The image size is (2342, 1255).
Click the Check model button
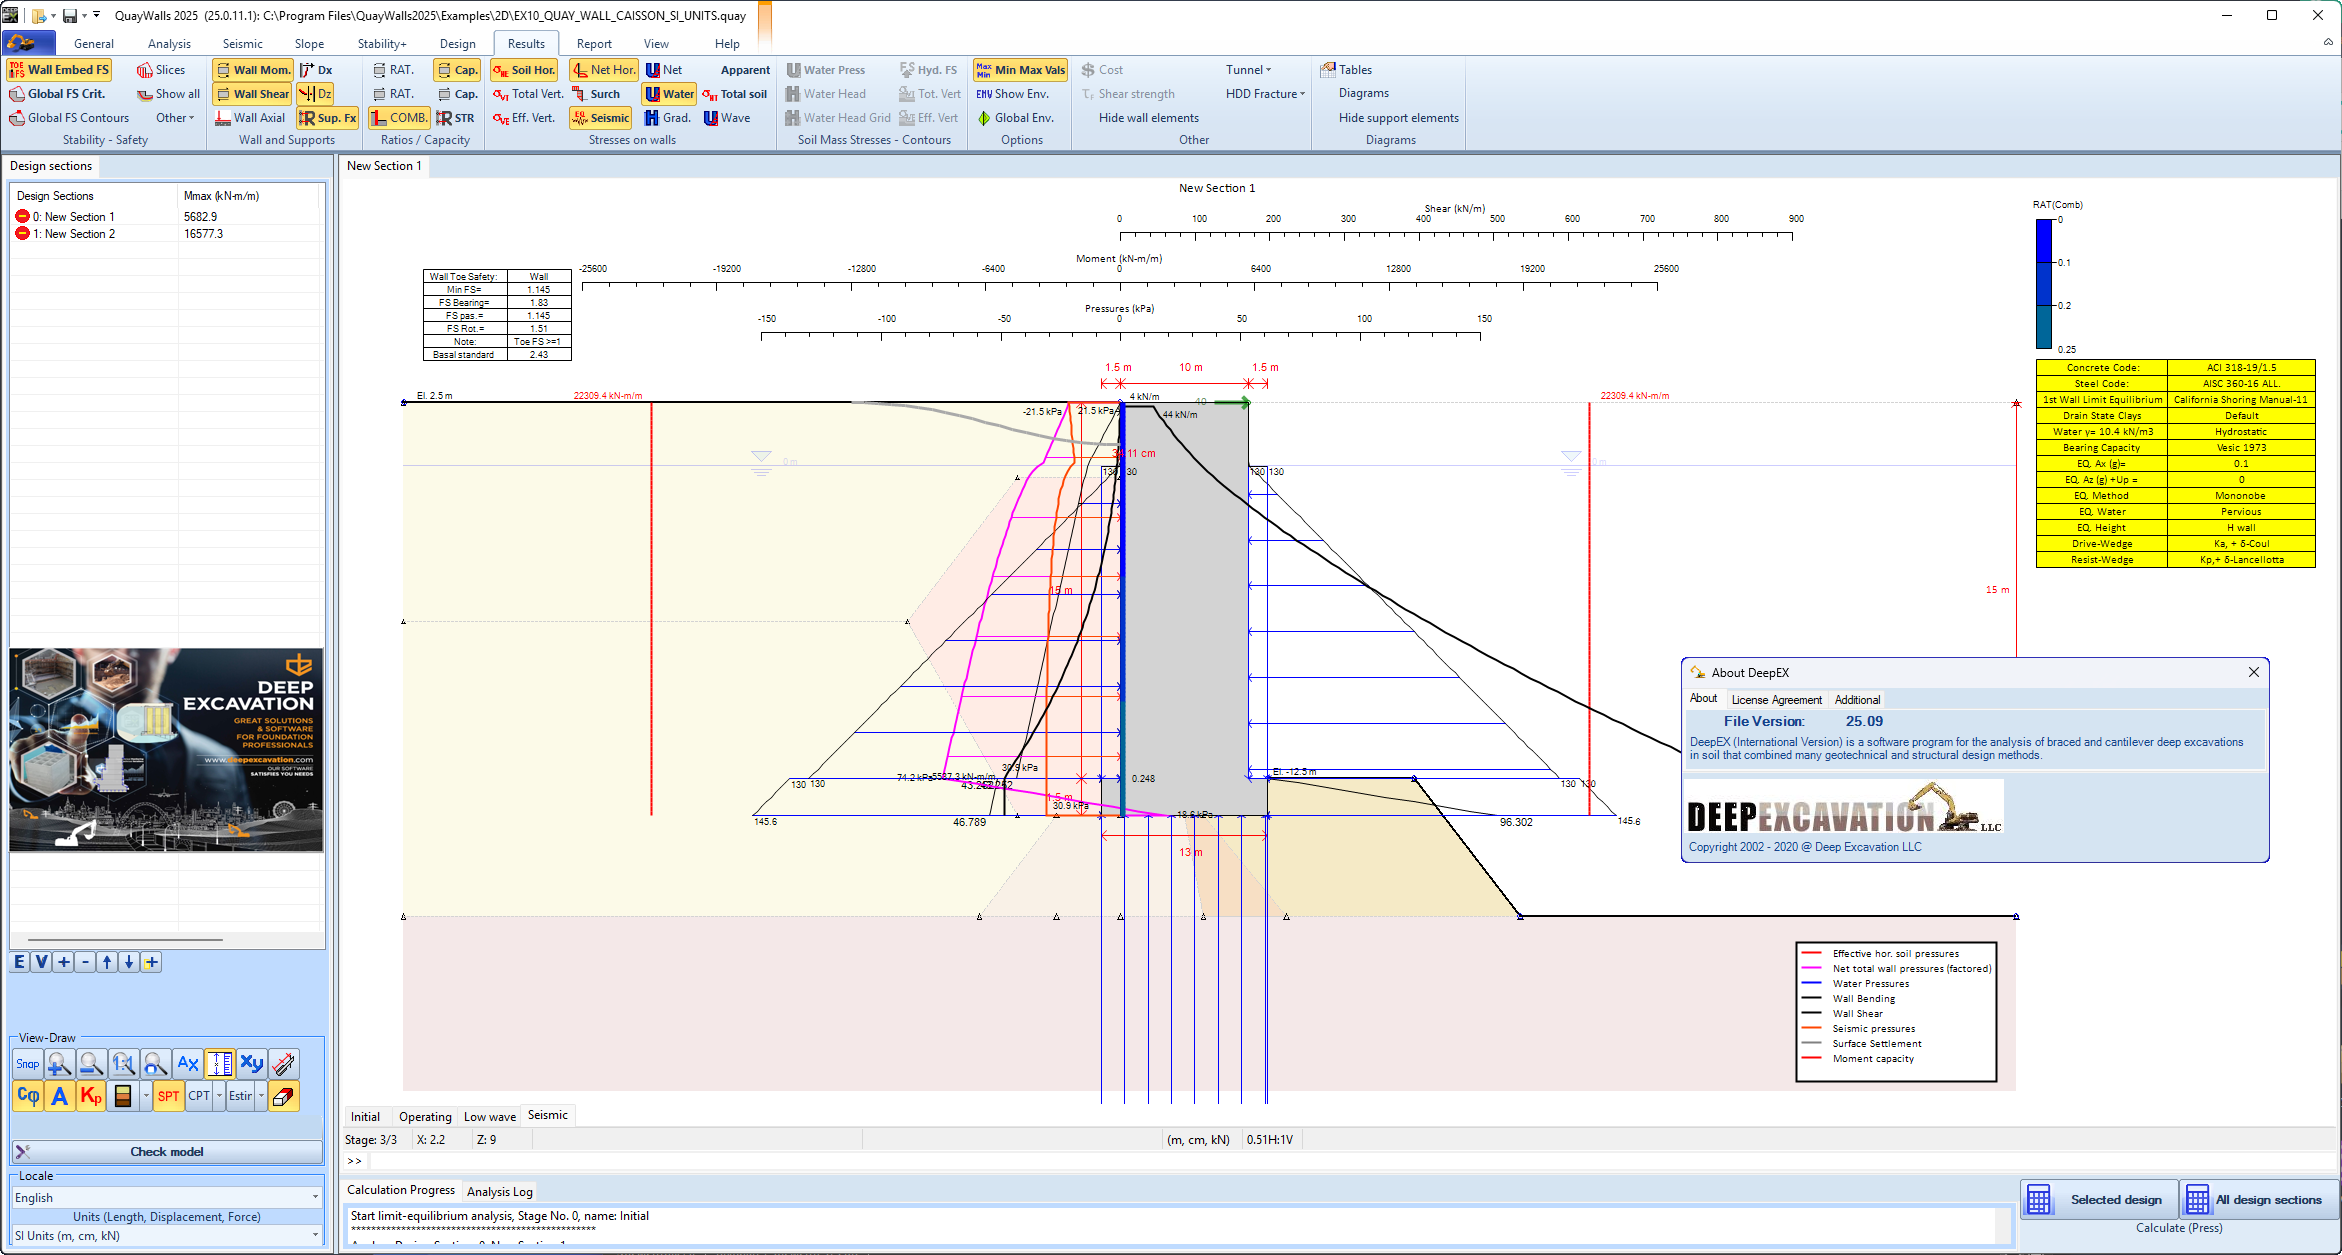[167, 1152]
